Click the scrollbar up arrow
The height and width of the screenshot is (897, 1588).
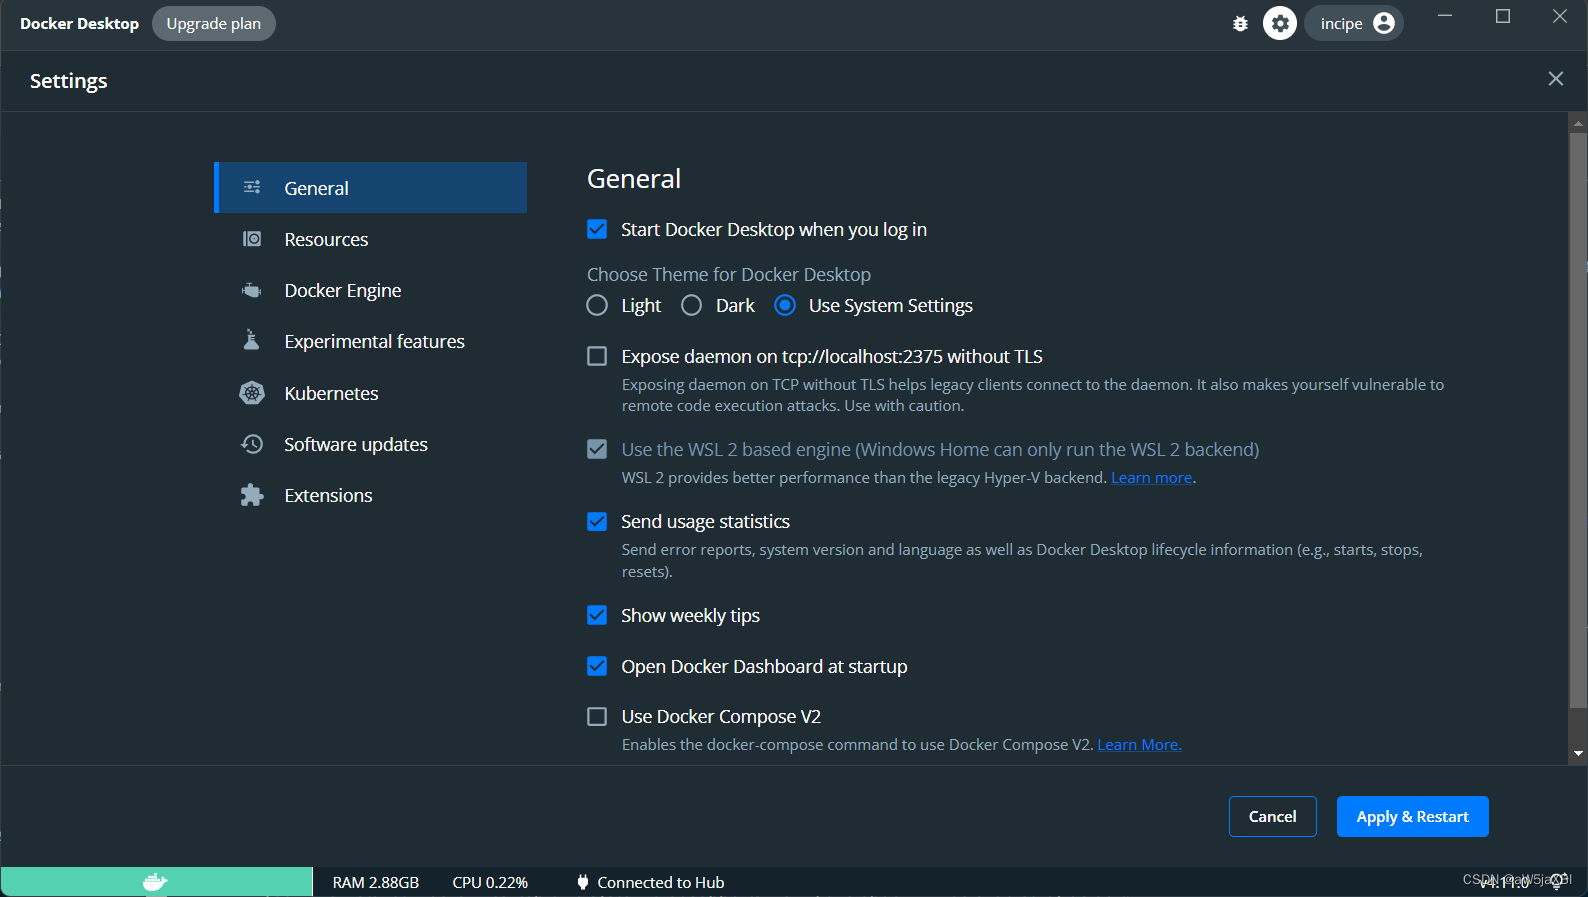pos(1578,124)
